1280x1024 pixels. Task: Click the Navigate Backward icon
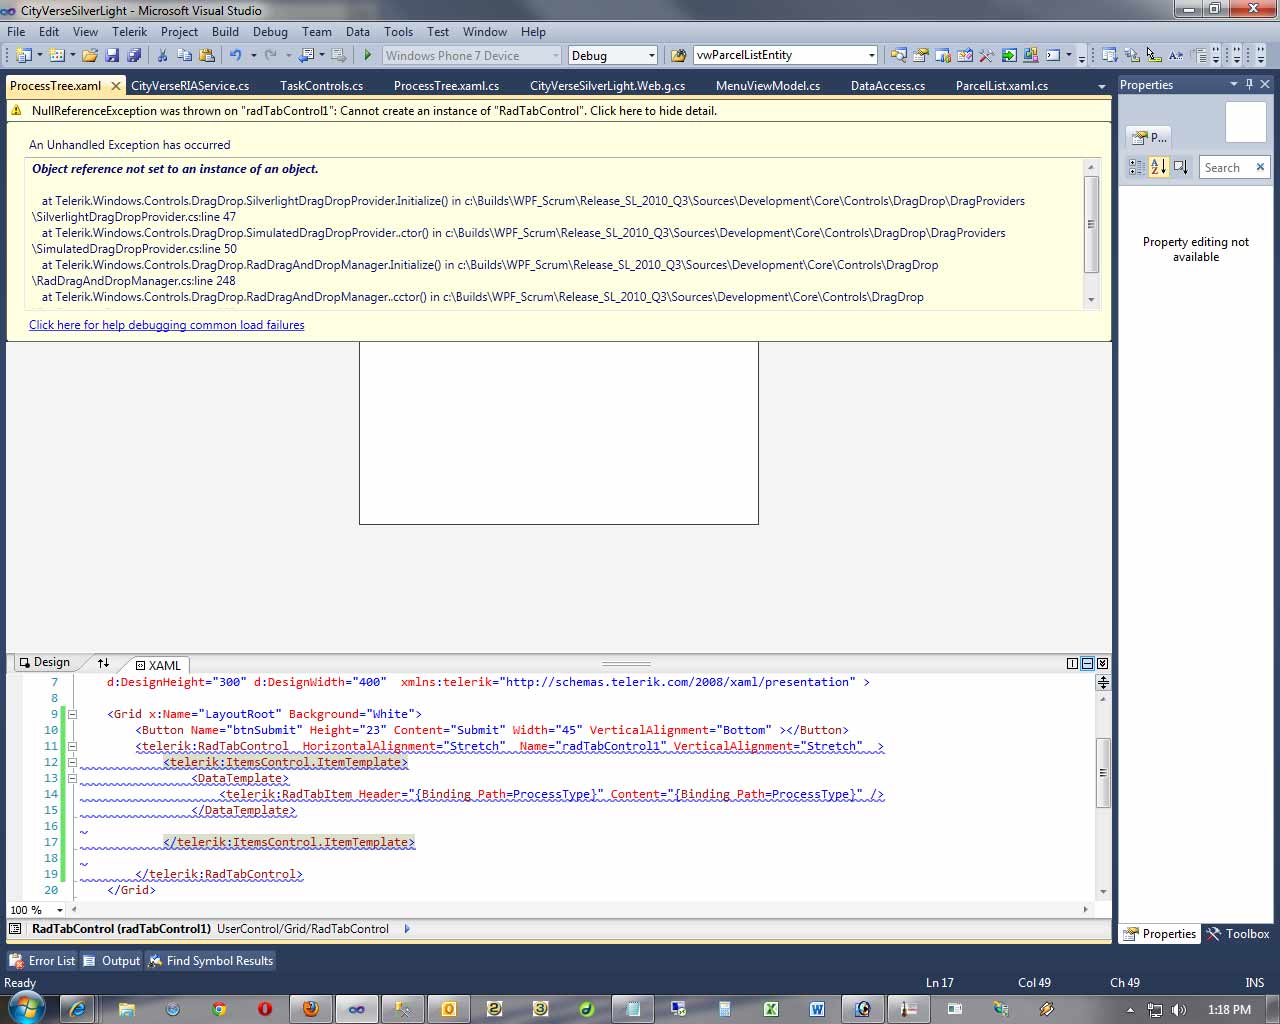(306, 56)
